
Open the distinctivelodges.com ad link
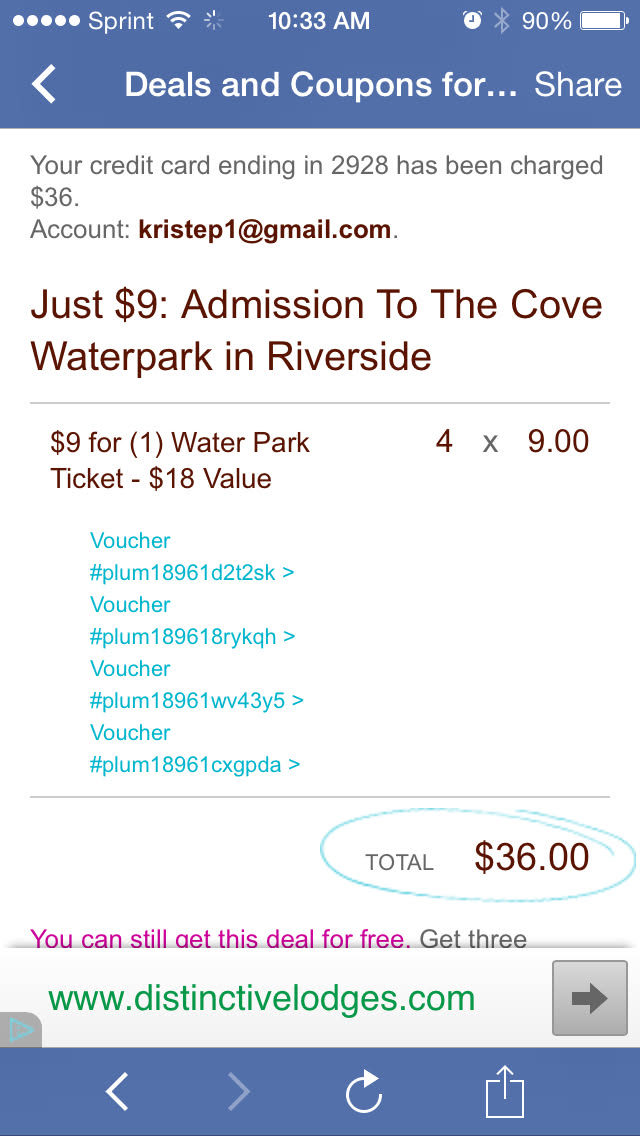click(261, 998)
